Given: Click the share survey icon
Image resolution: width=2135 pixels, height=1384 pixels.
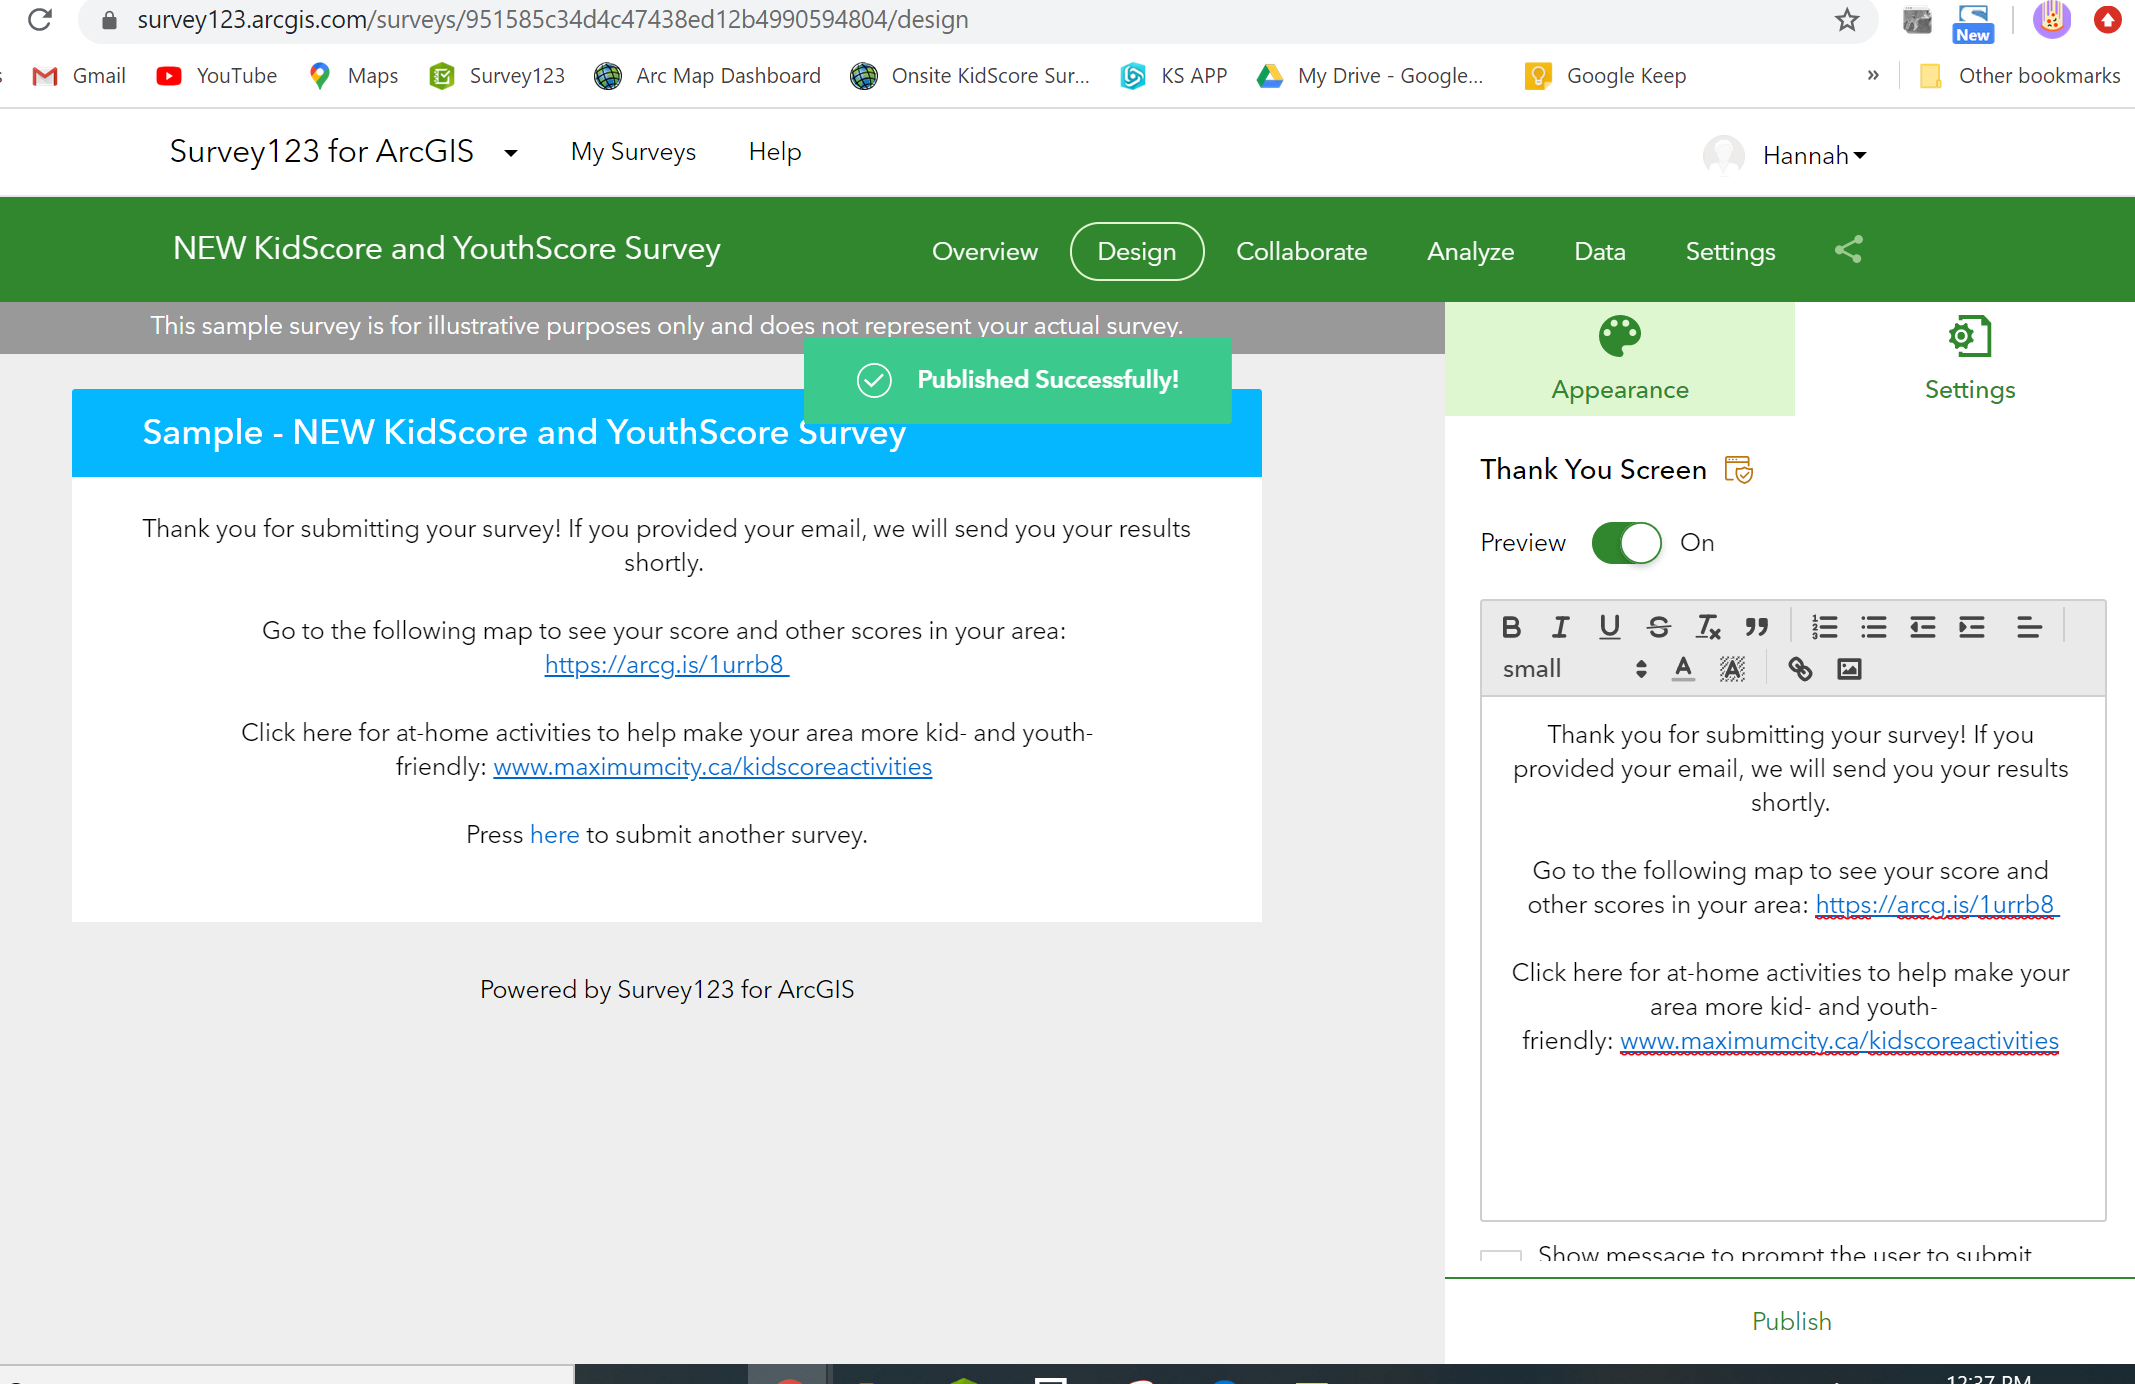Looking at the screenshot, I should pyautogui.click(x=1848, y=250).
